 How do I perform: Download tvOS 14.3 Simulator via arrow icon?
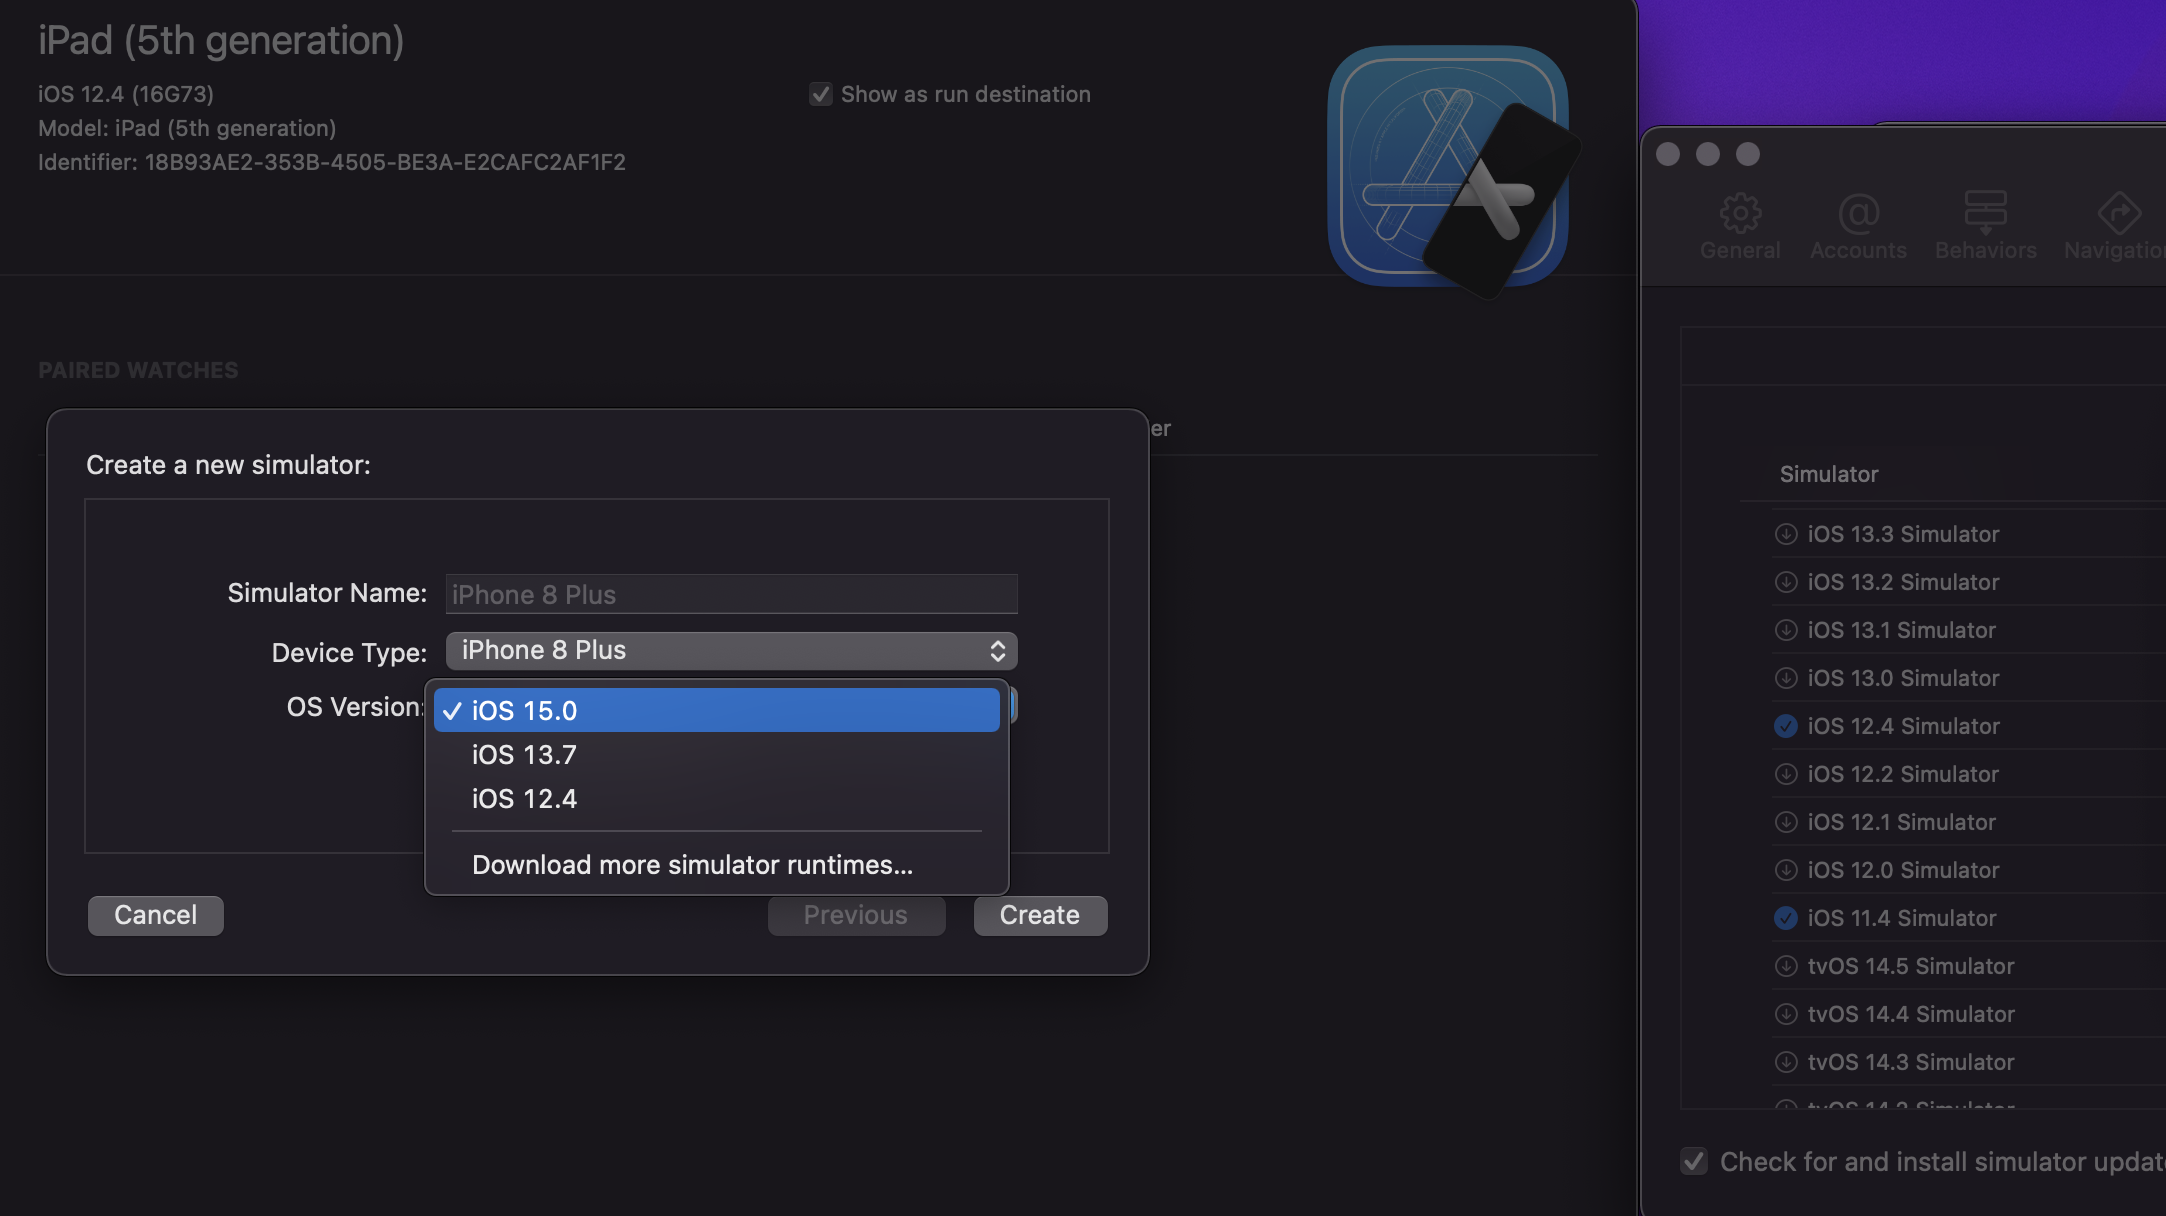(x=1786, y=1062)
